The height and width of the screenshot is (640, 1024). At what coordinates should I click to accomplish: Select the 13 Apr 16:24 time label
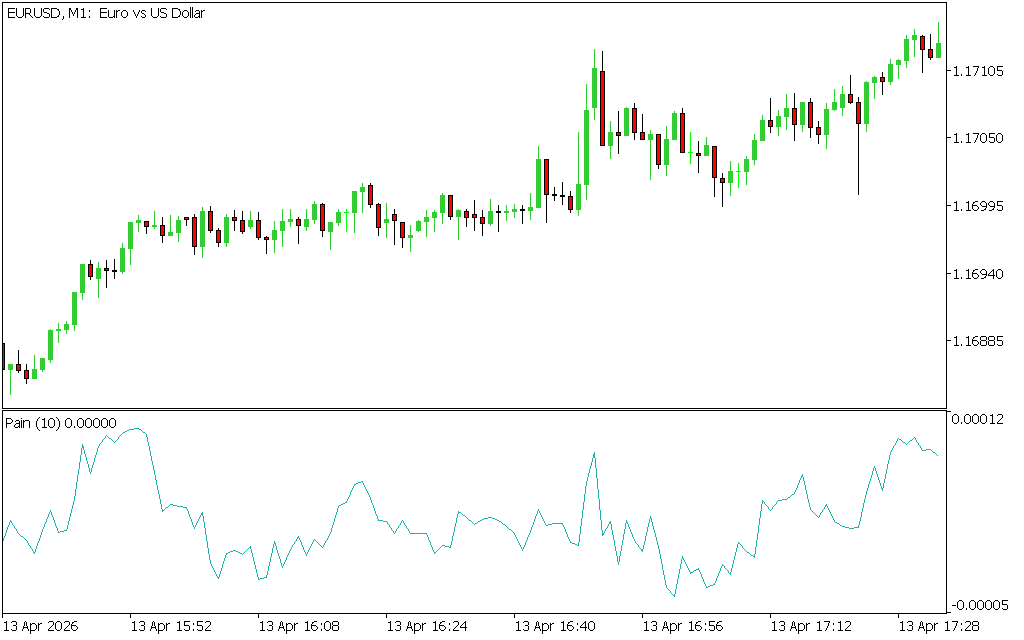point(426,626)
